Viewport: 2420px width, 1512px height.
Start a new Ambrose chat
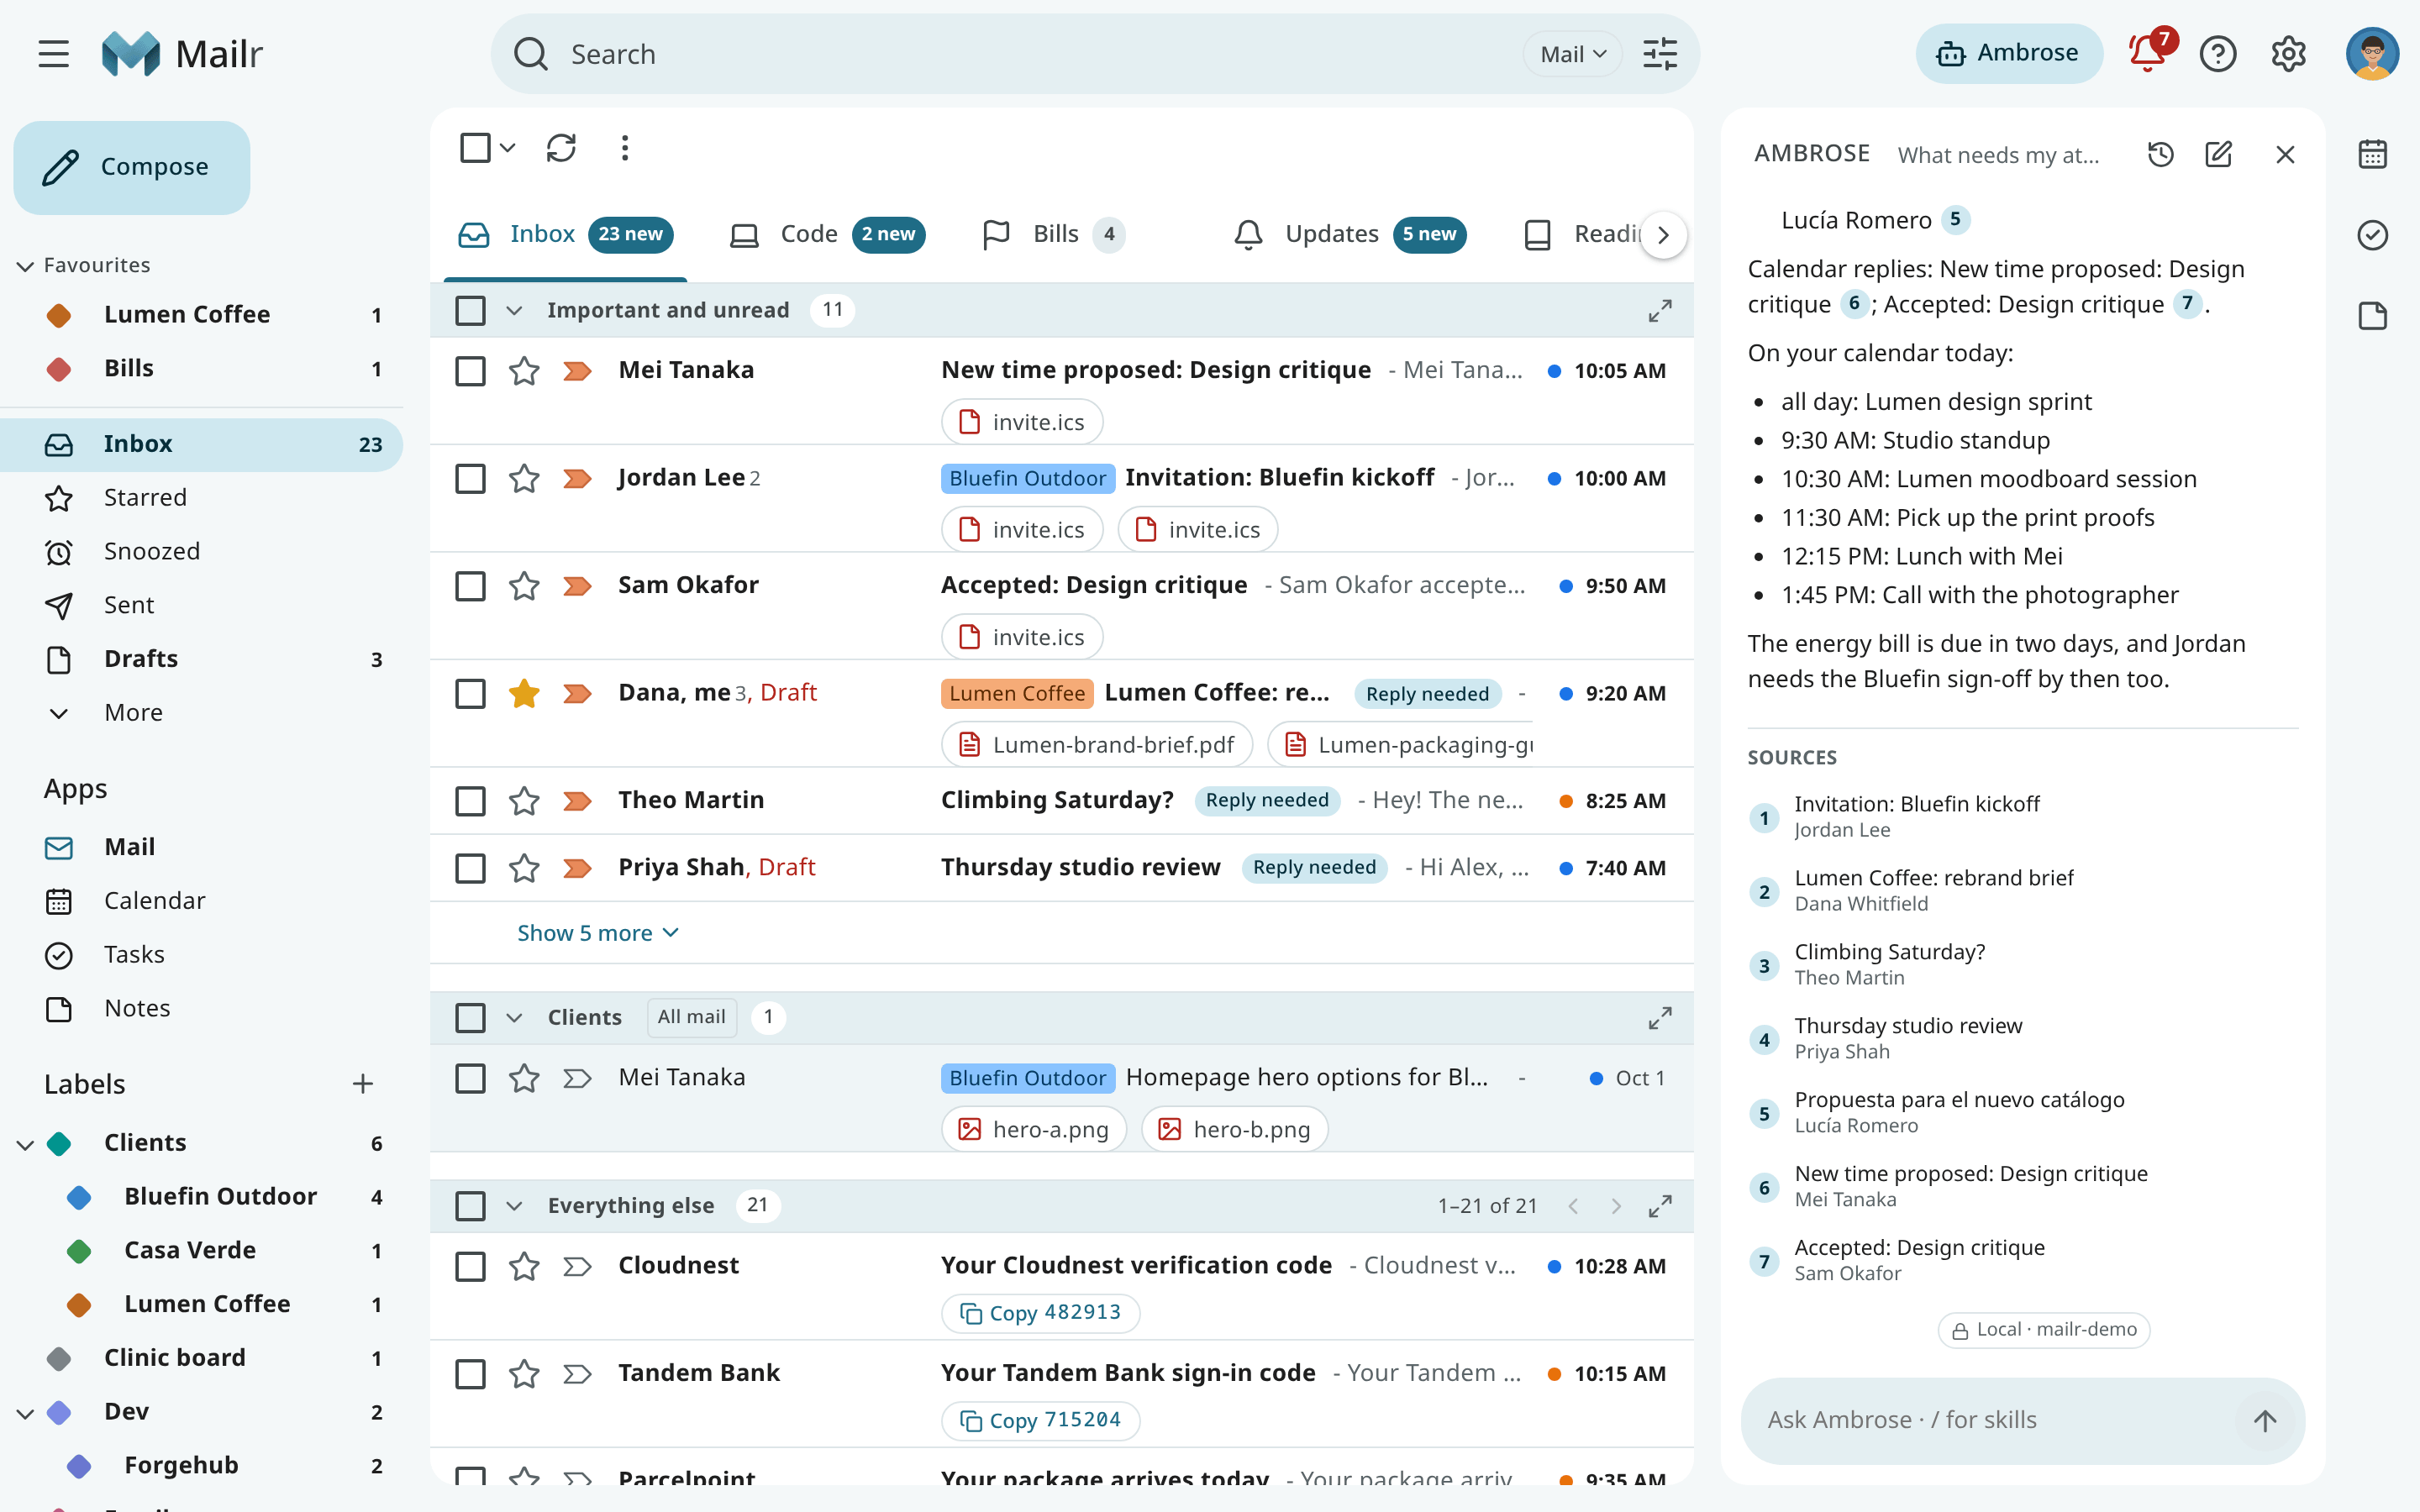tap(2219, 154)
